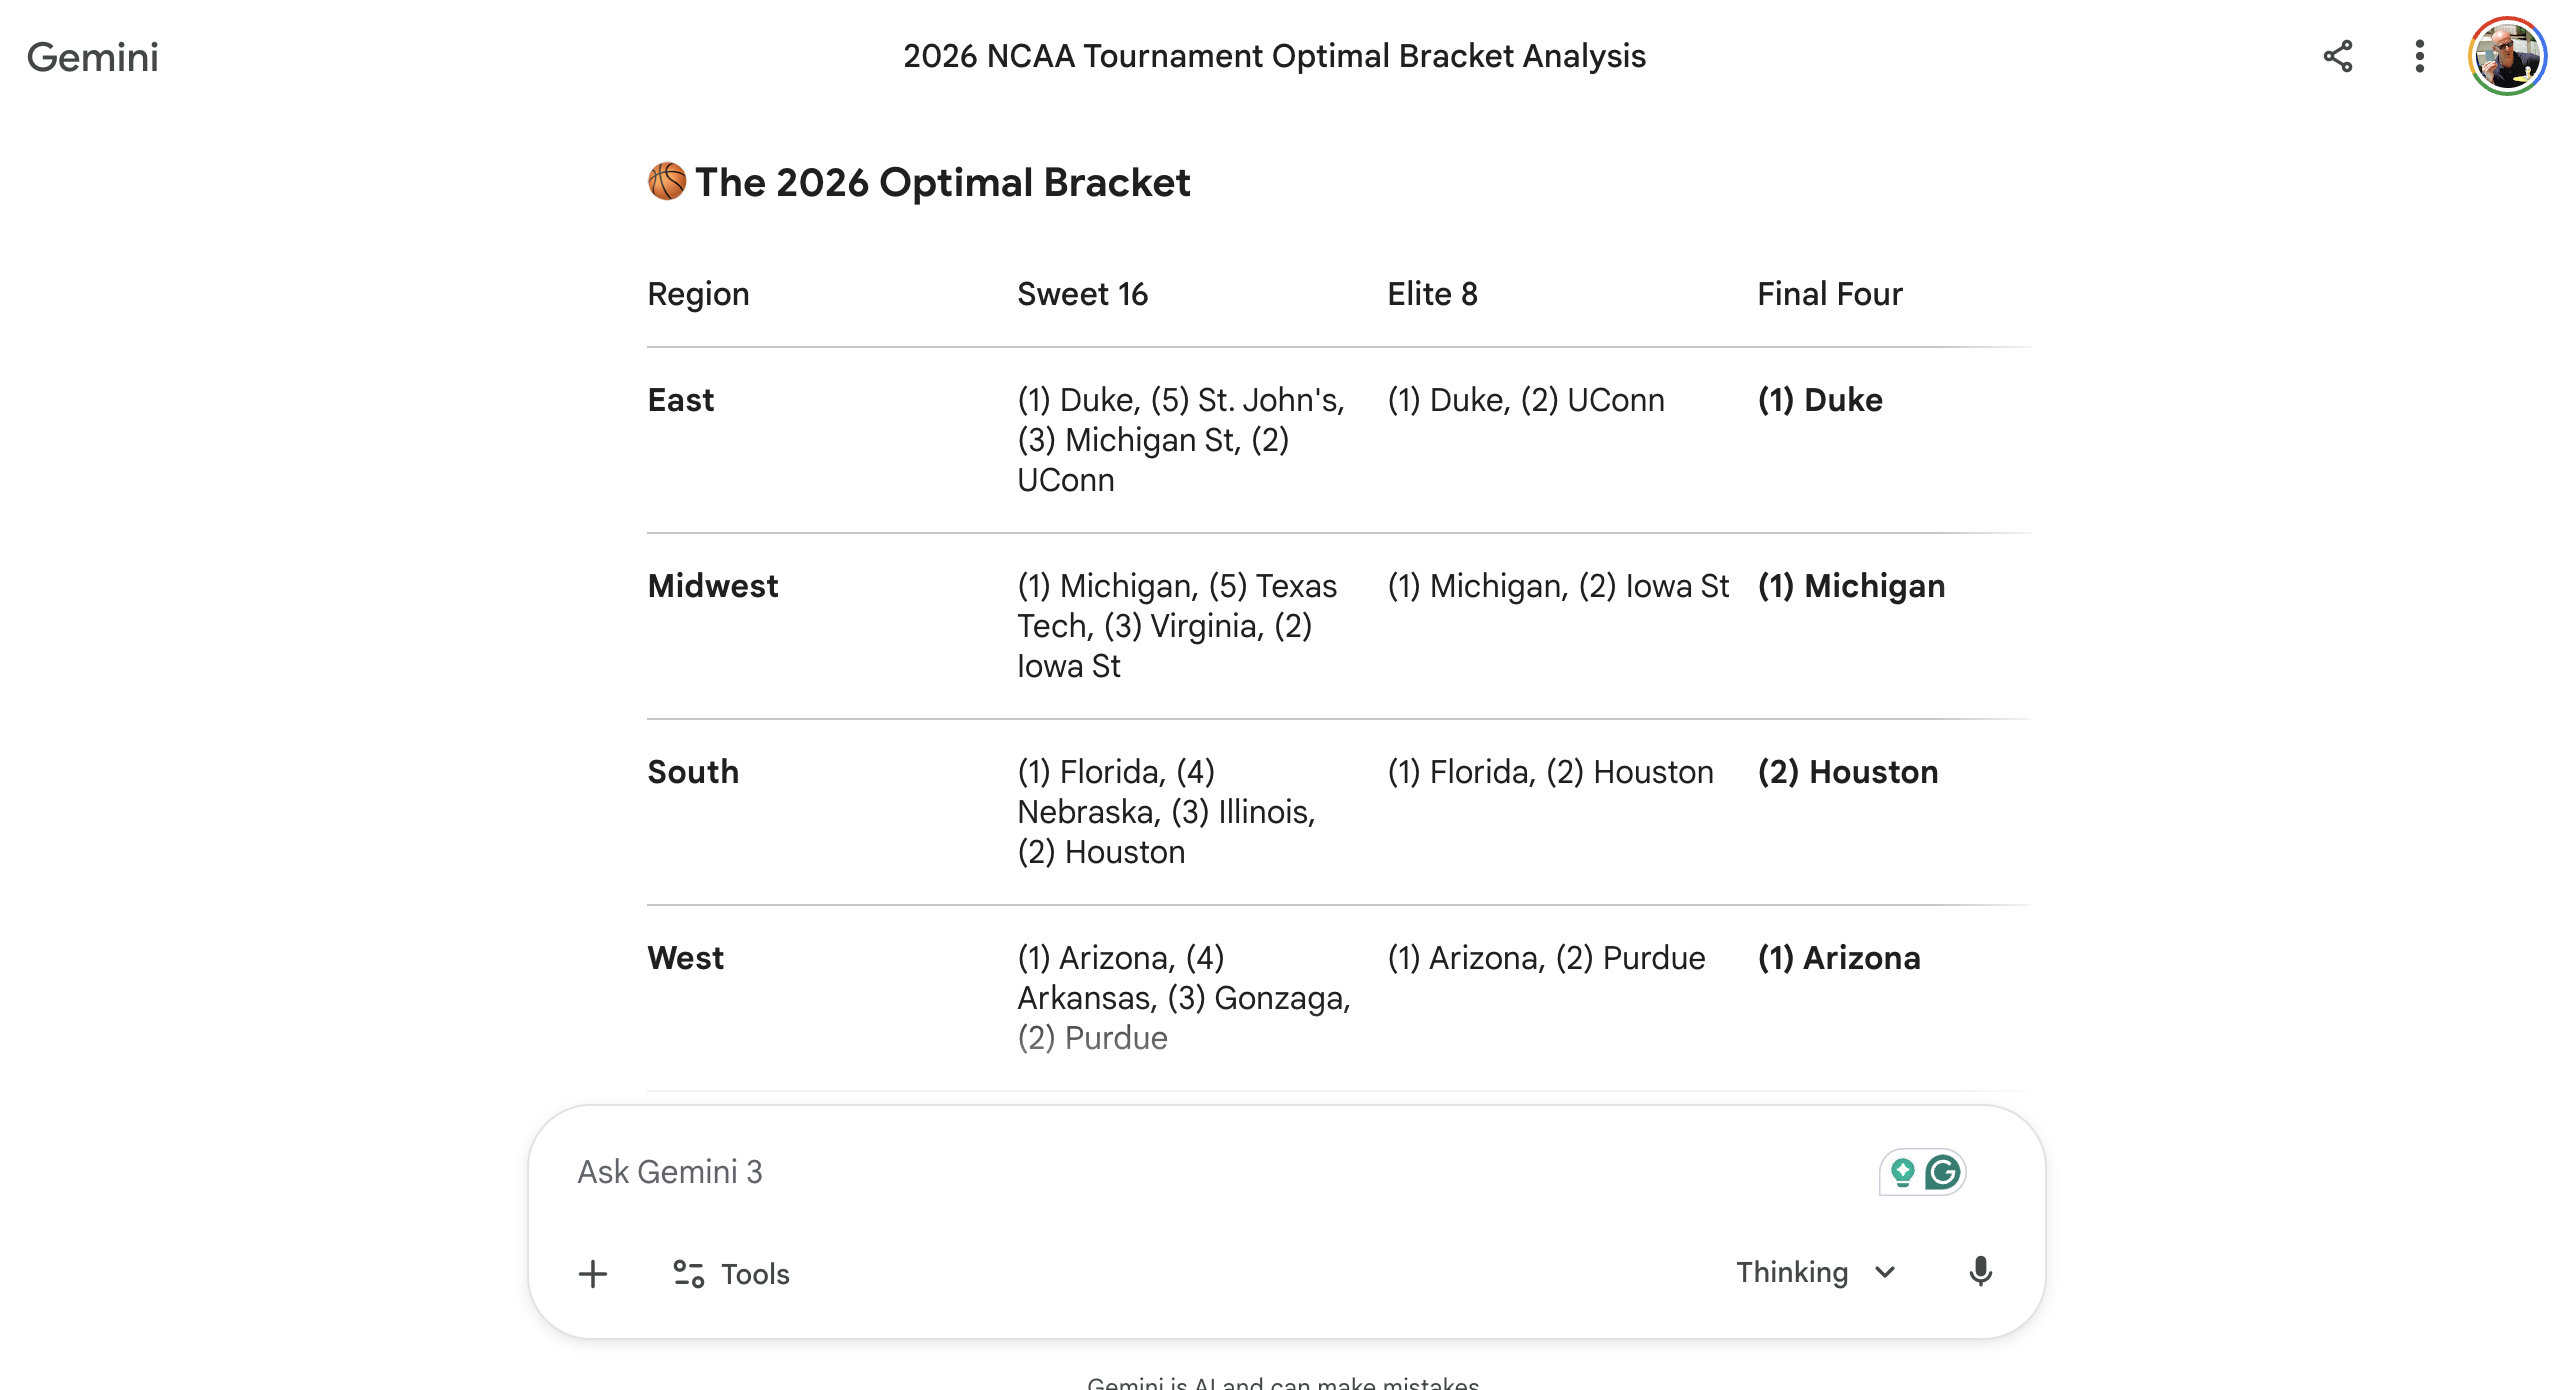Click the share conversation icon

tap(2338, 57)
